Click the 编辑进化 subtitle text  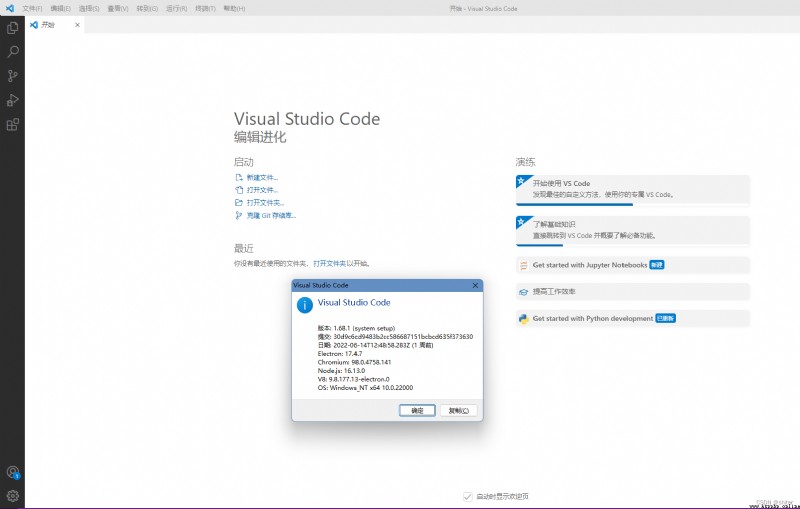(260, 137)
